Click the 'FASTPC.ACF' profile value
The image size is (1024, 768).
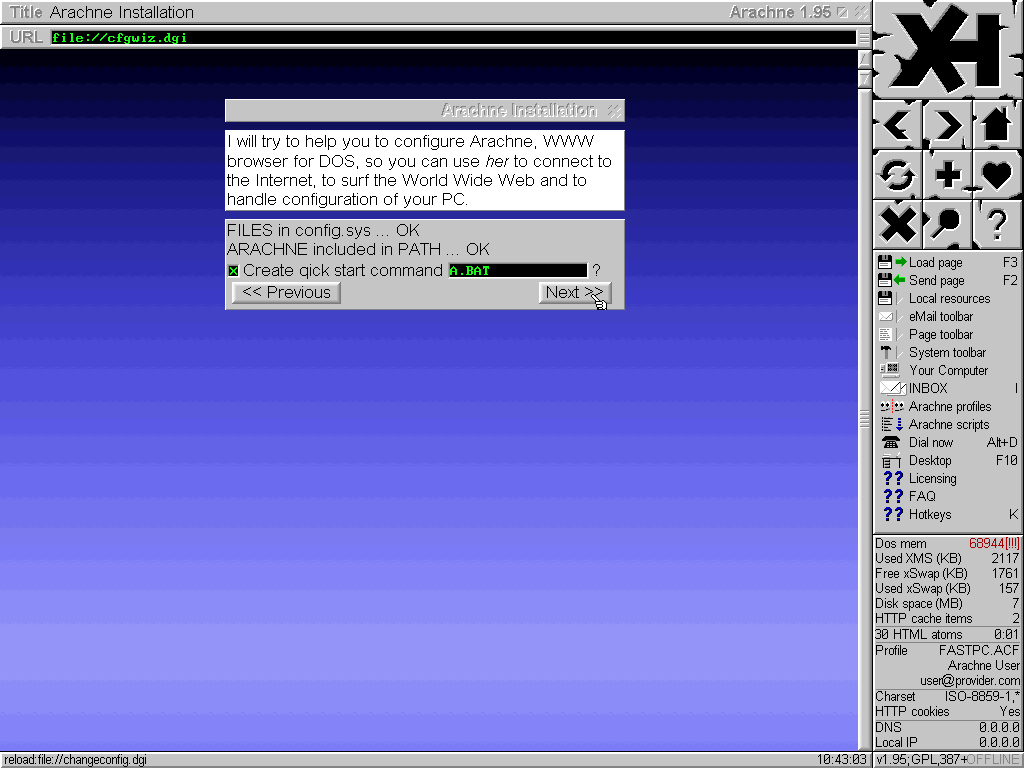point(978,650)
